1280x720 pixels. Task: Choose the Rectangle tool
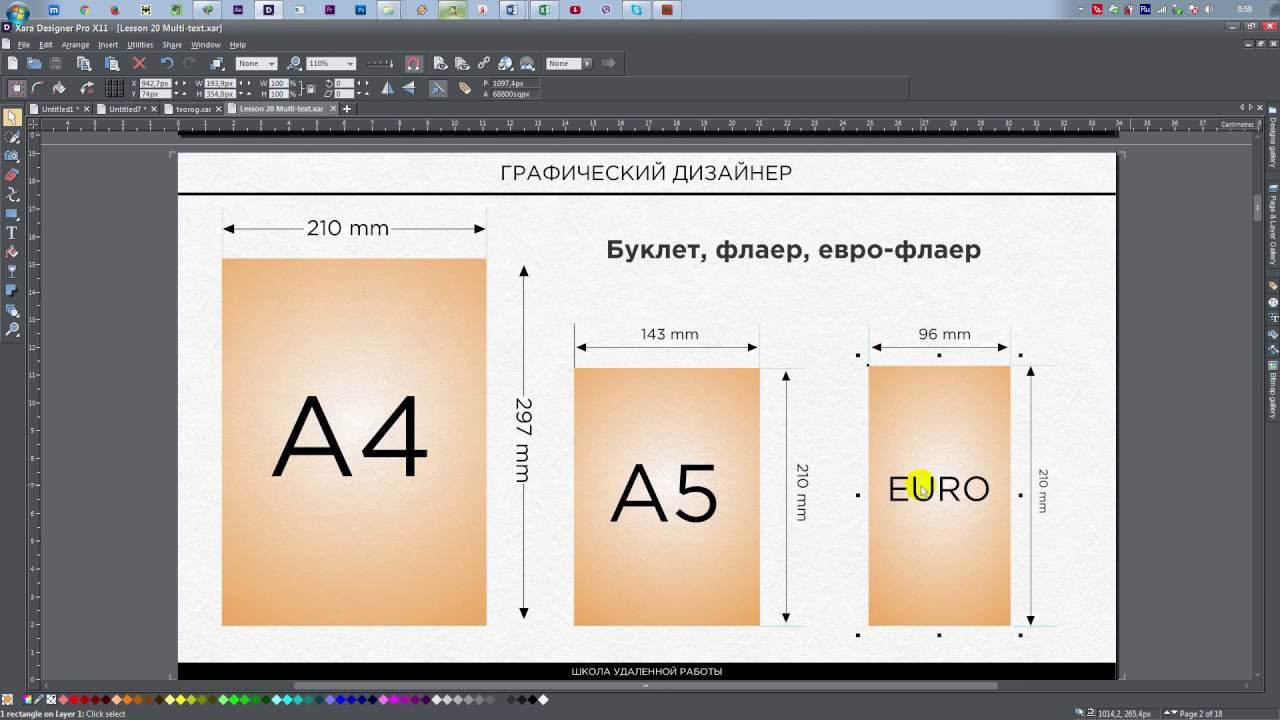(12, 214)
